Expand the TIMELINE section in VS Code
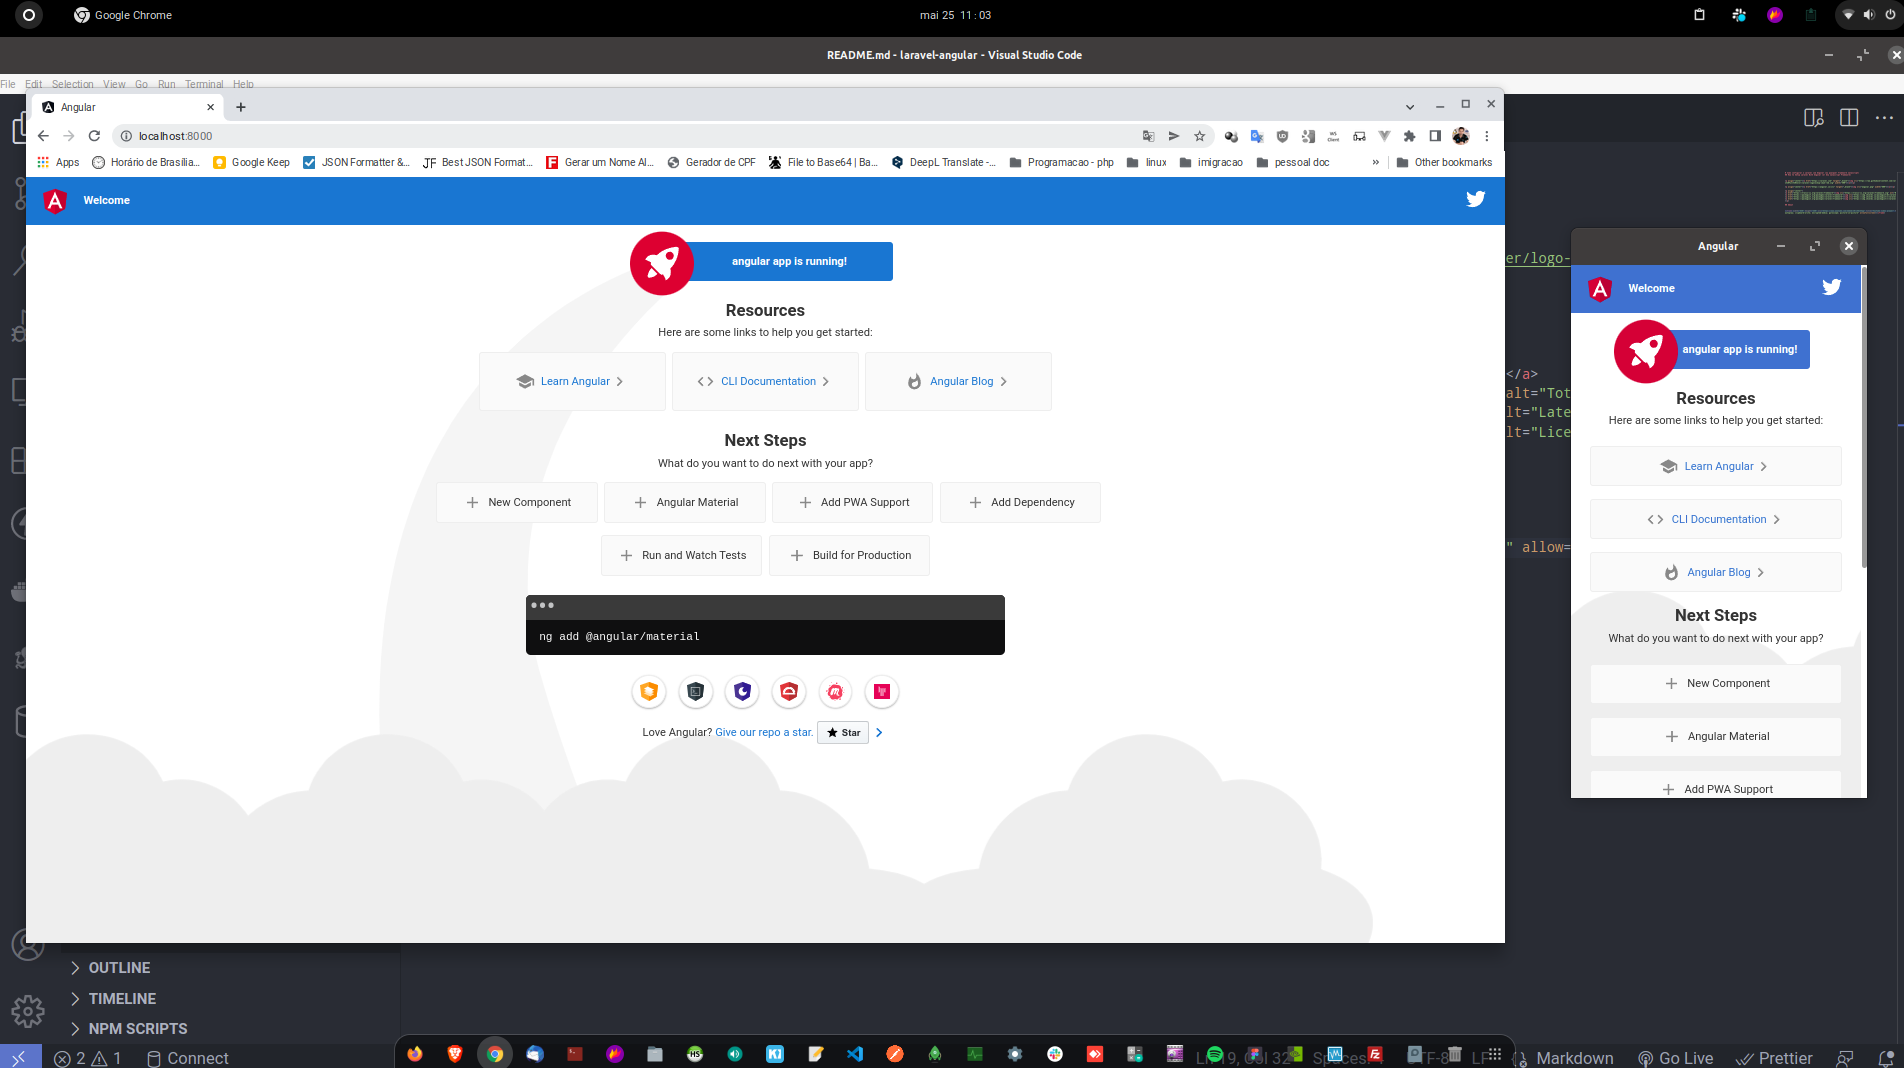 (x=112, y=998)
